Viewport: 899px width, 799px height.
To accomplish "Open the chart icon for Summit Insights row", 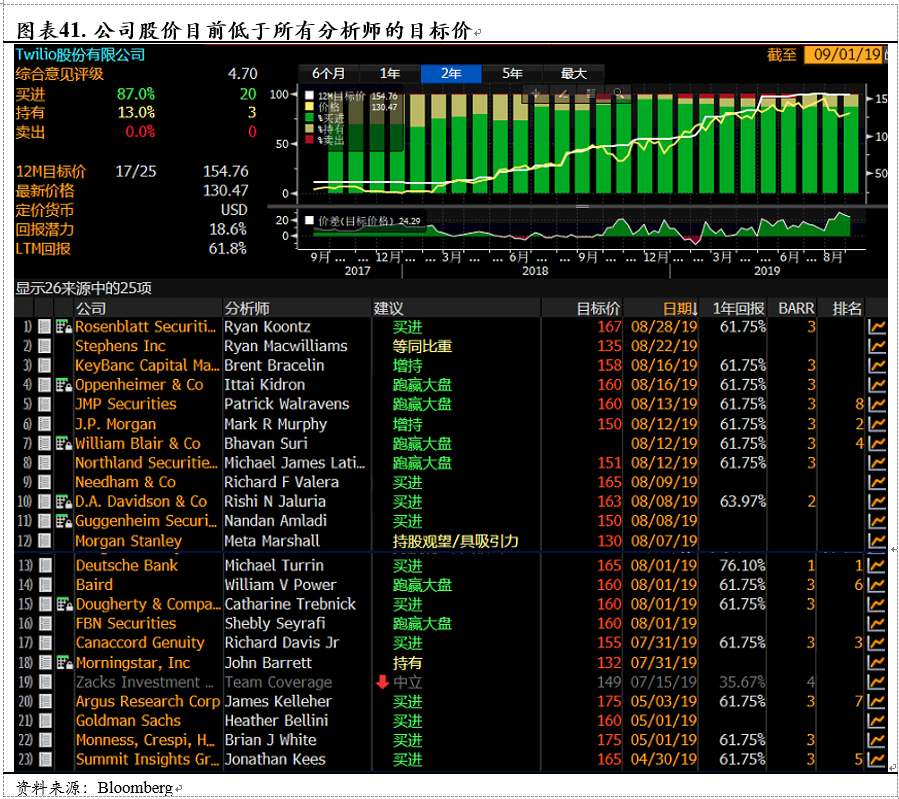I will (x=877, y=759).
